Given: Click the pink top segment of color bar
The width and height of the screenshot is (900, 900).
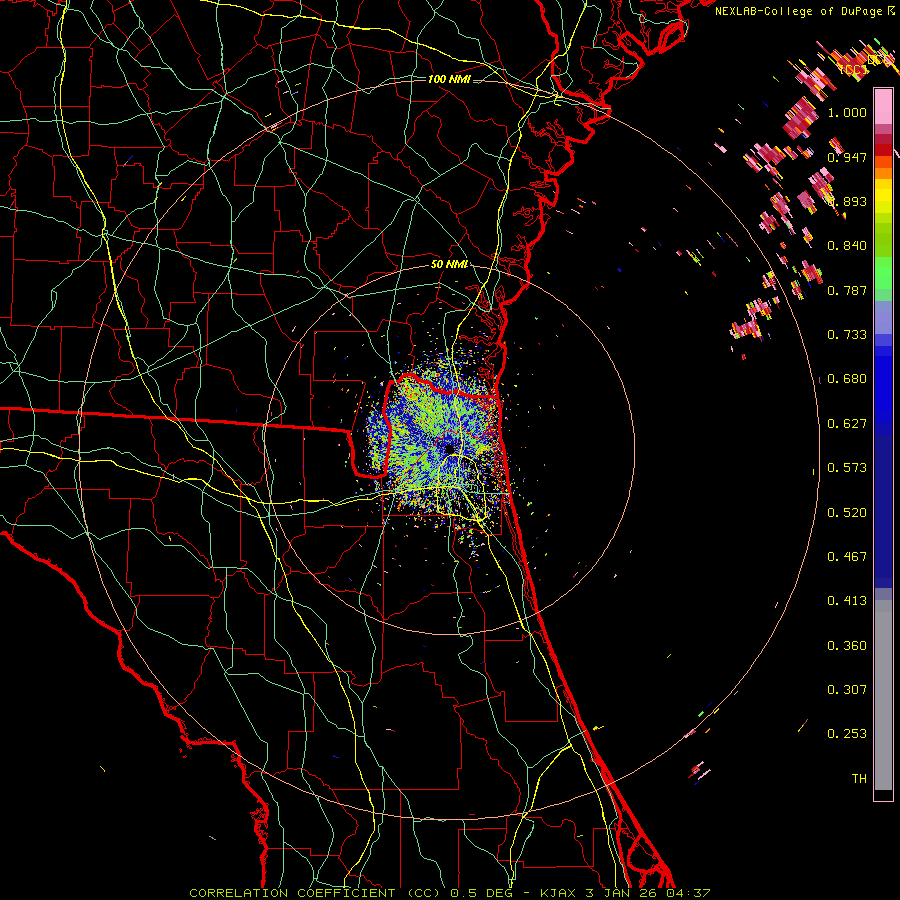Looking at the screenshot, I should click(883, 107).
